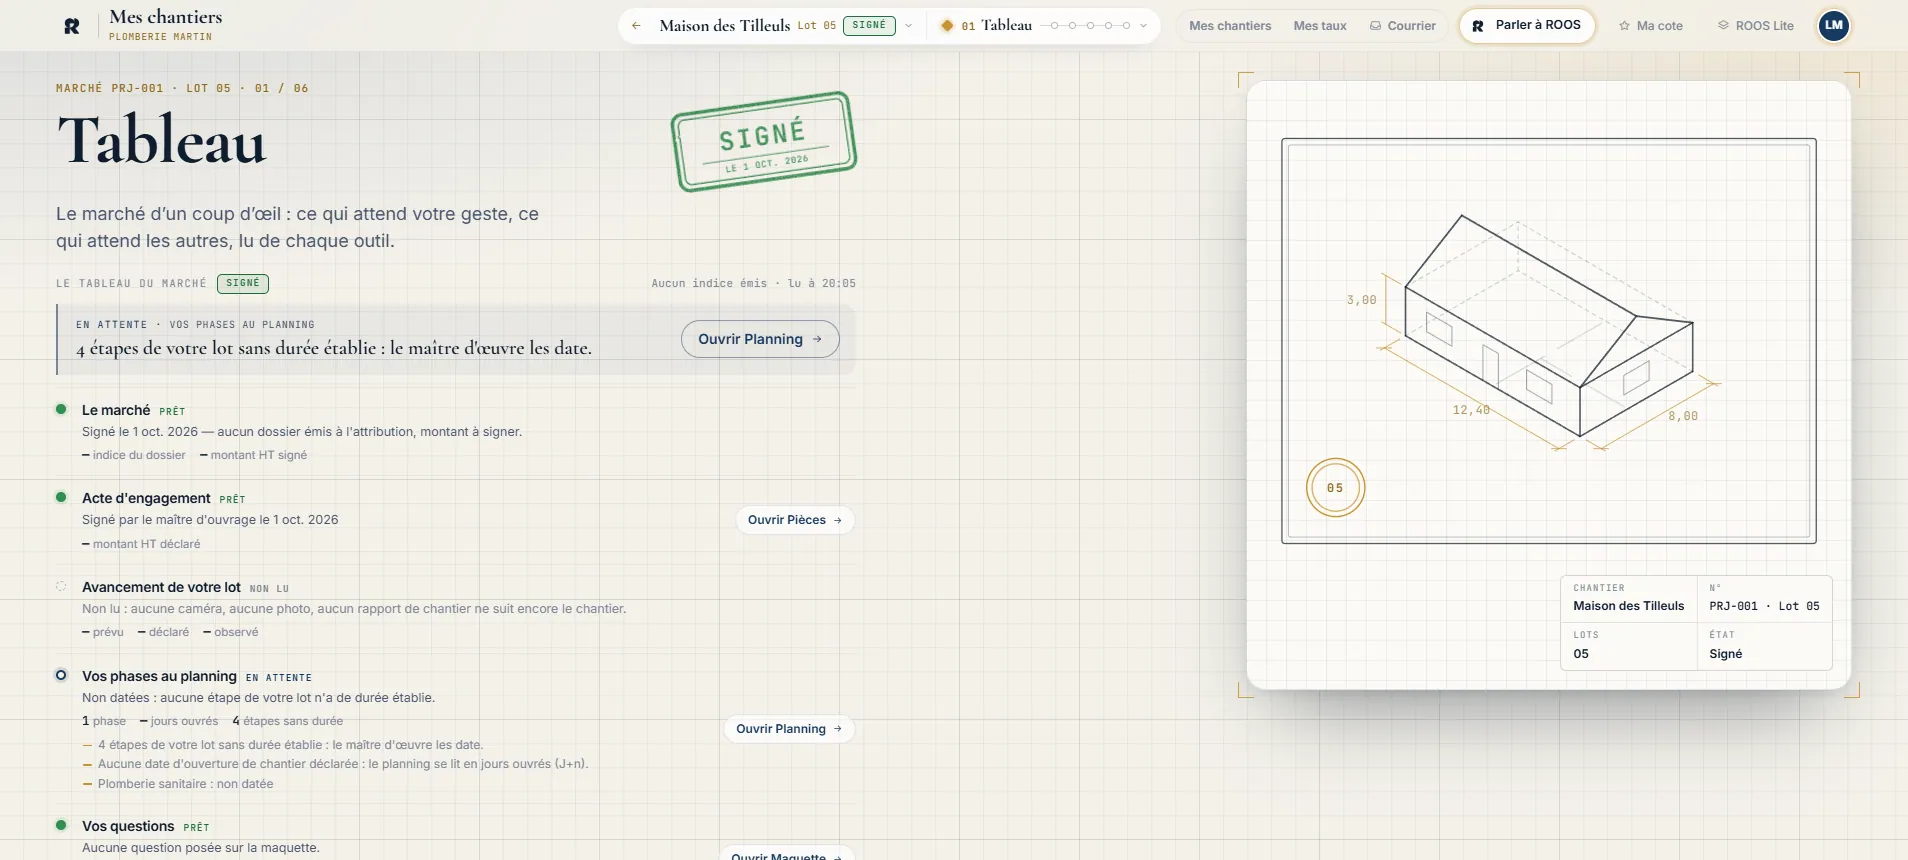
Task: Click the star icon of Ma cote
Action: click(x=1624, y=26)
